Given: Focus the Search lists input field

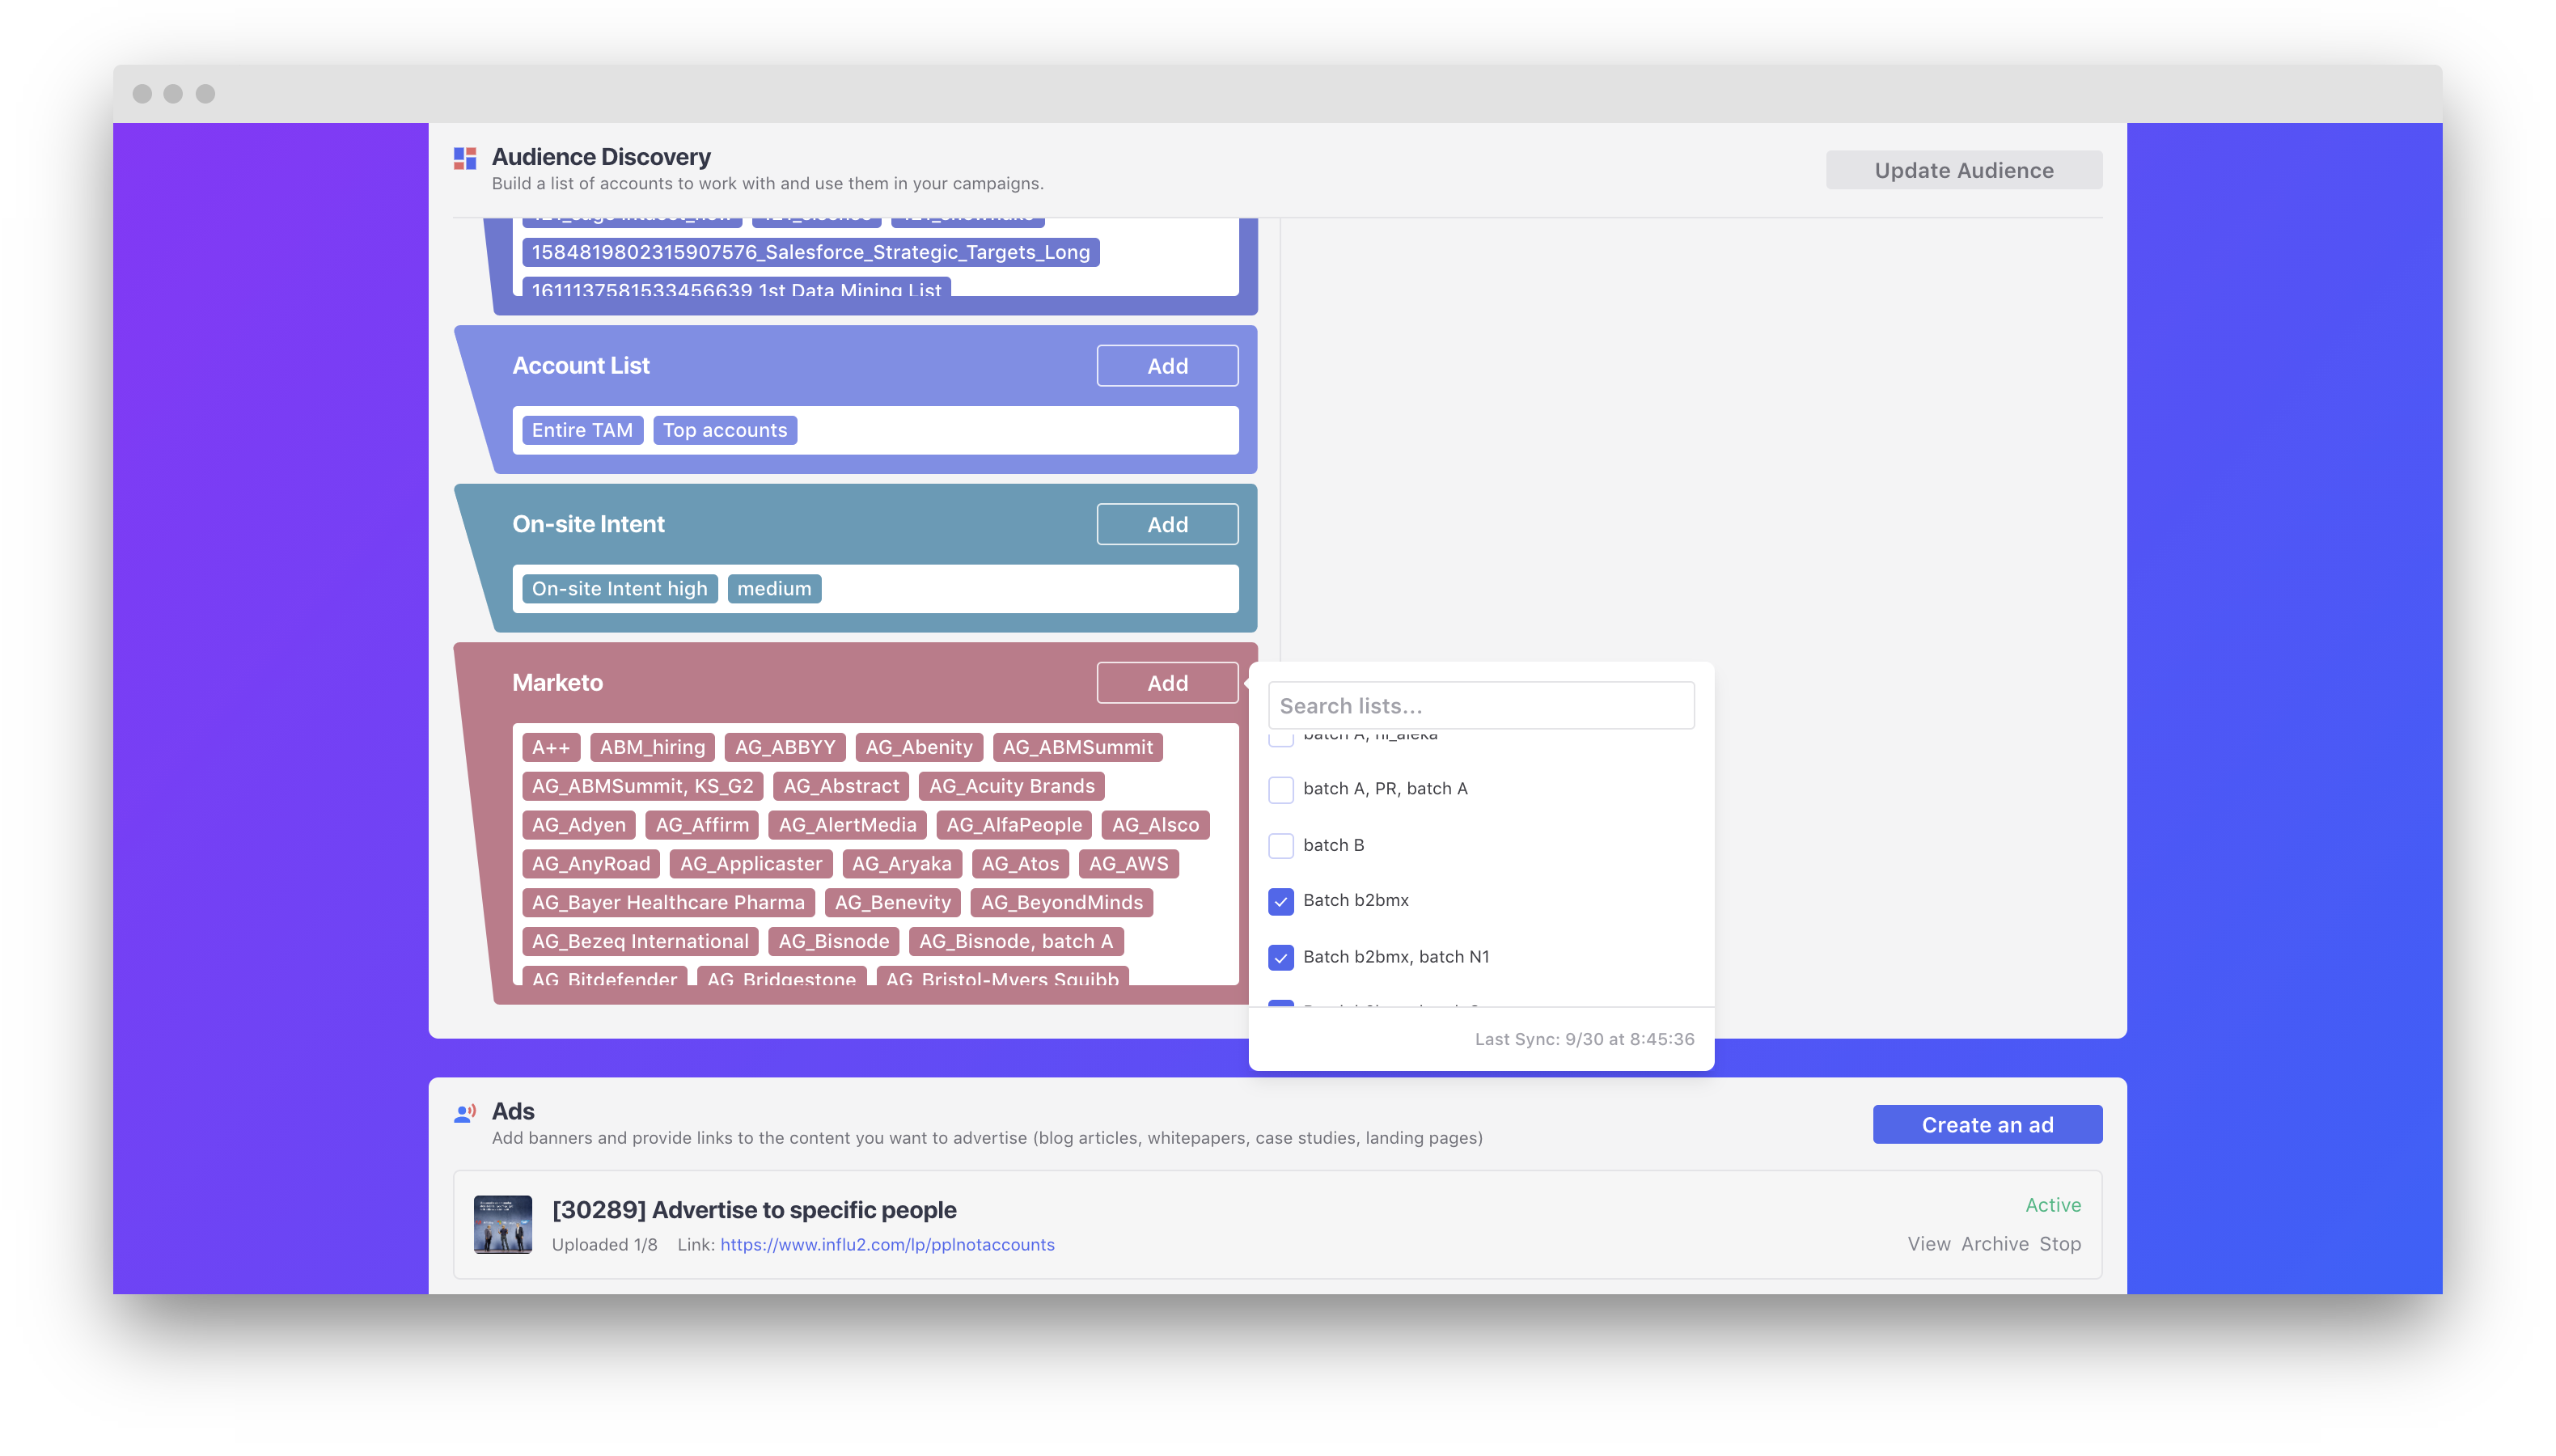Looking at the screenshot, I should [x=1480, y=706].
